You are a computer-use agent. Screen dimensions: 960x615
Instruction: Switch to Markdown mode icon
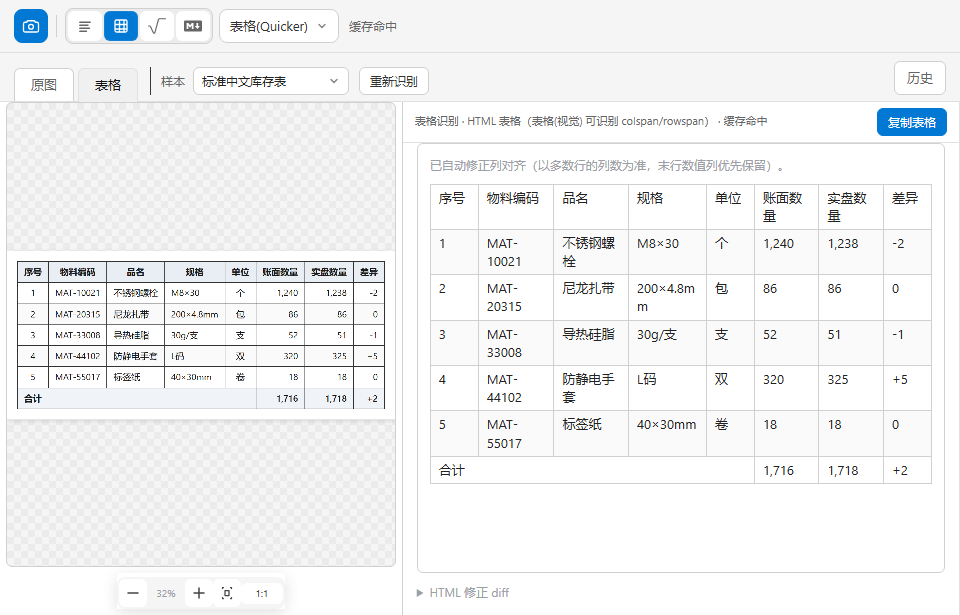(x=193, y=26)
